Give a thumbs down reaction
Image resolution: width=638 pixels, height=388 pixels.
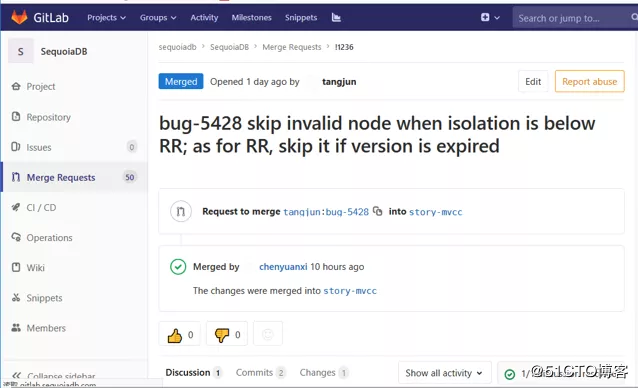(227, 335)
